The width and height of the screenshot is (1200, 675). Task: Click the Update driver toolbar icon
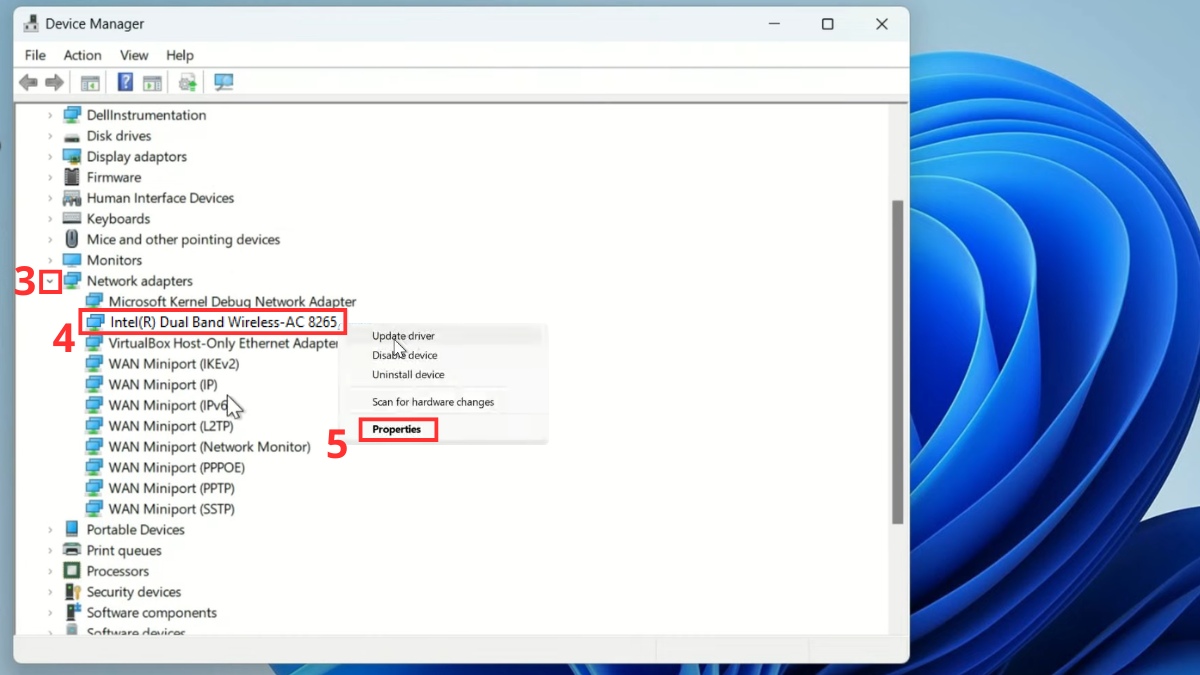pos(187,82)
